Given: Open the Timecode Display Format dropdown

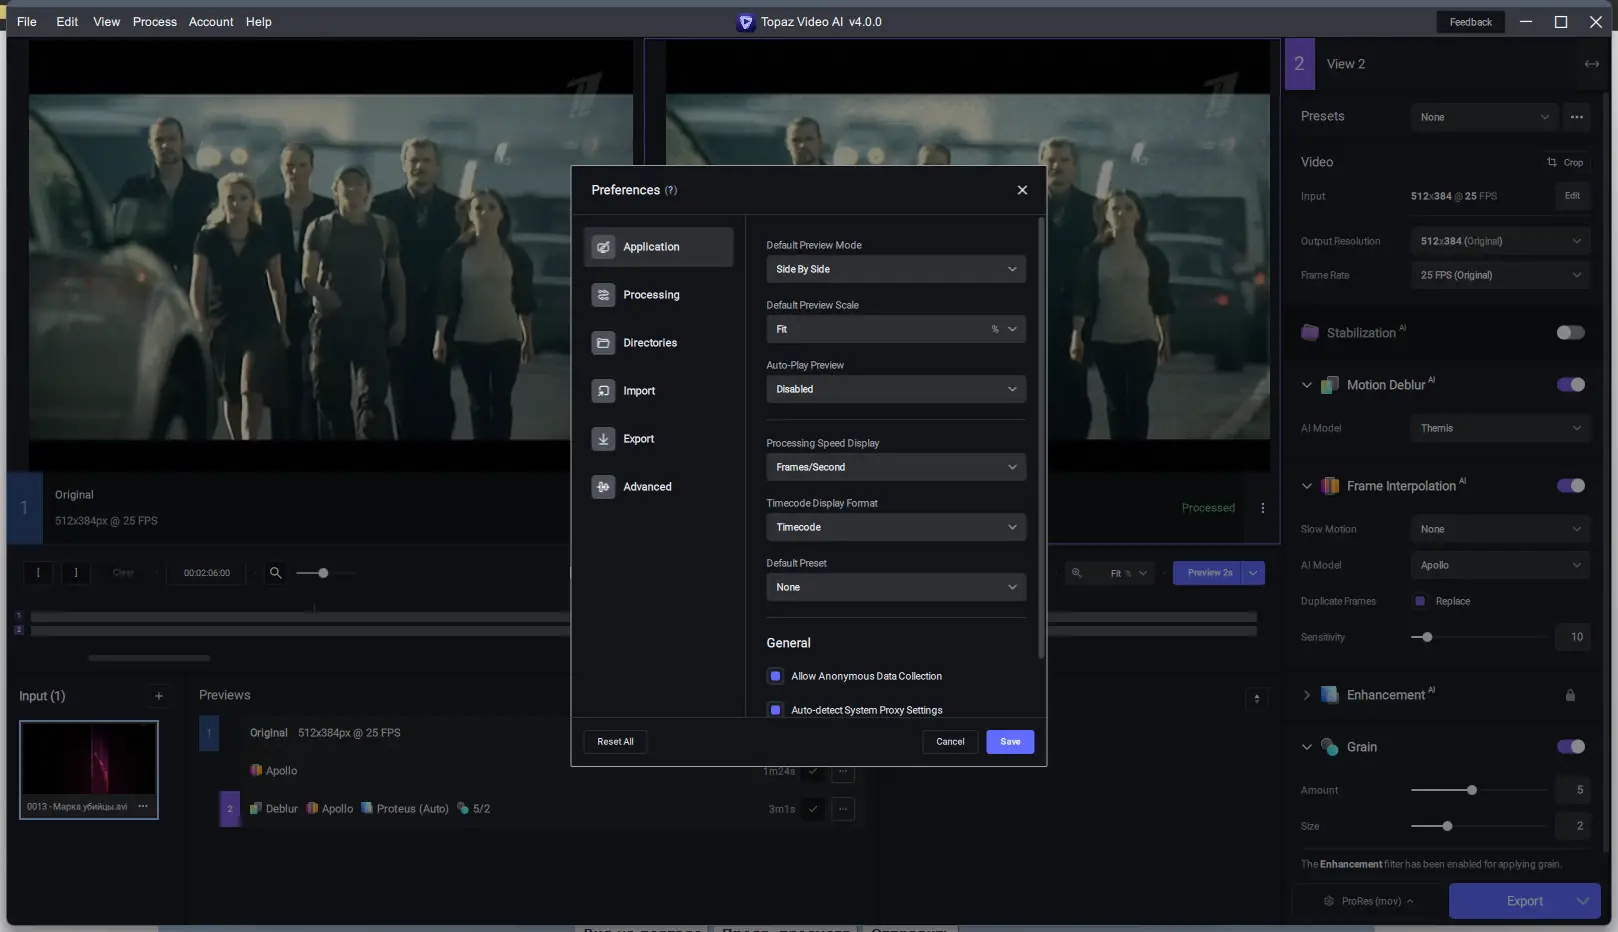Looking at the screenshot, I should (896, 527).
